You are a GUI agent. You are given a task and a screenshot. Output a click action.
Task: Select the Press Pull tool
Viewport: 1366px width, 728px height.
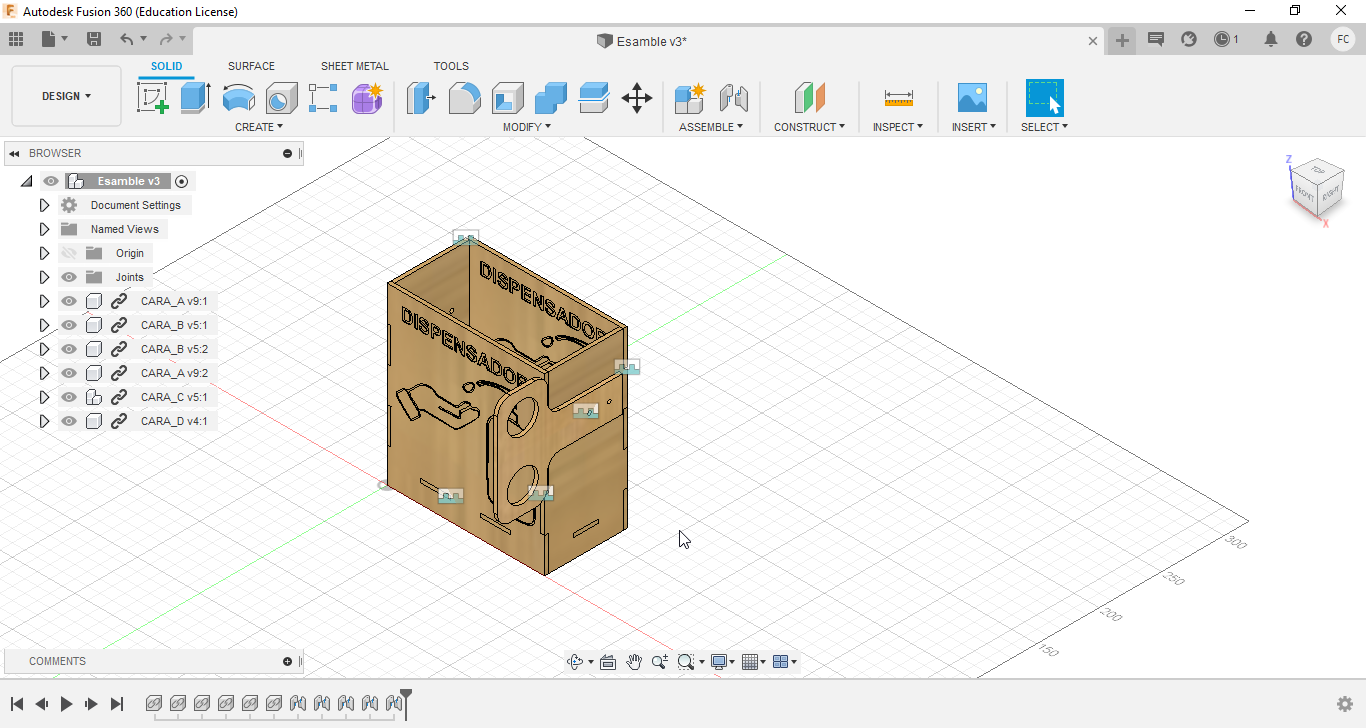(x=421, y=98)
